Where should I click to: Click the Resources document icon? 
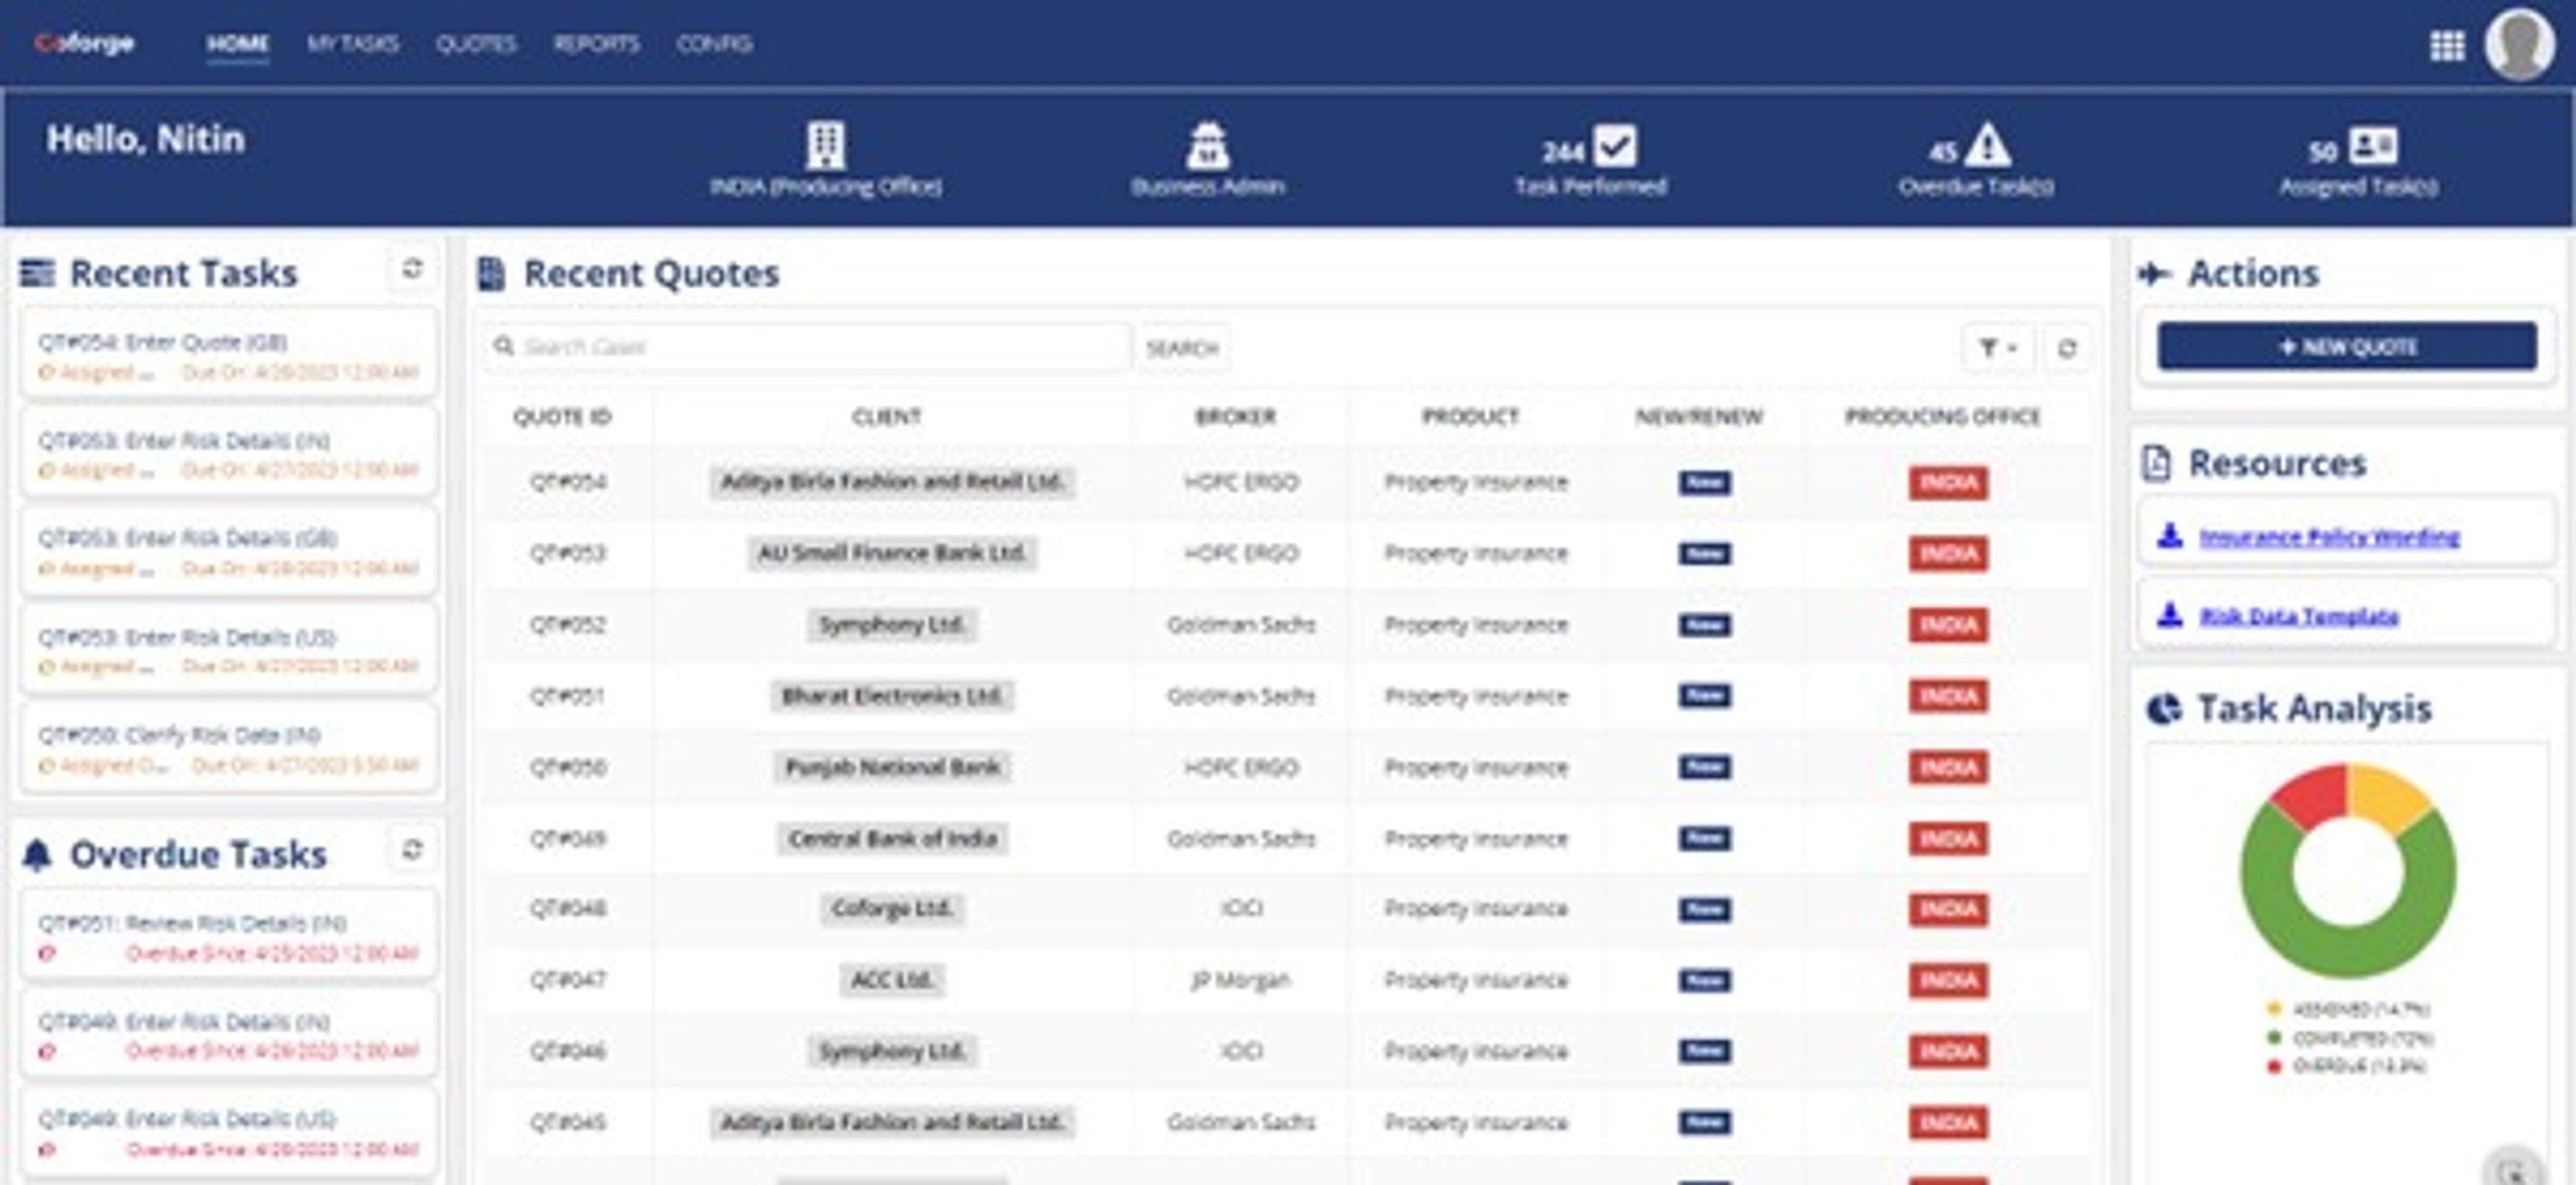pyautogui.click(x=2156, y=463)
